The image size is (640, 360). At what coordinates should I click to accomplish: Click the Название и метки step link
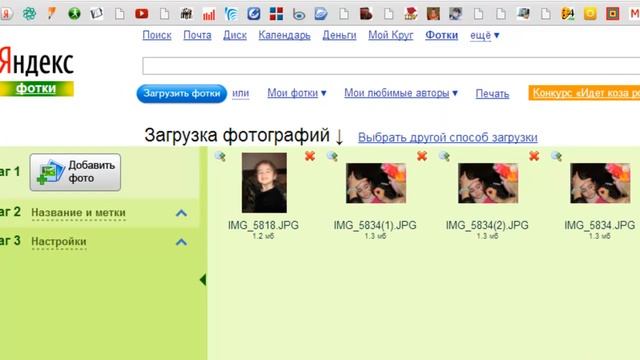78,213
